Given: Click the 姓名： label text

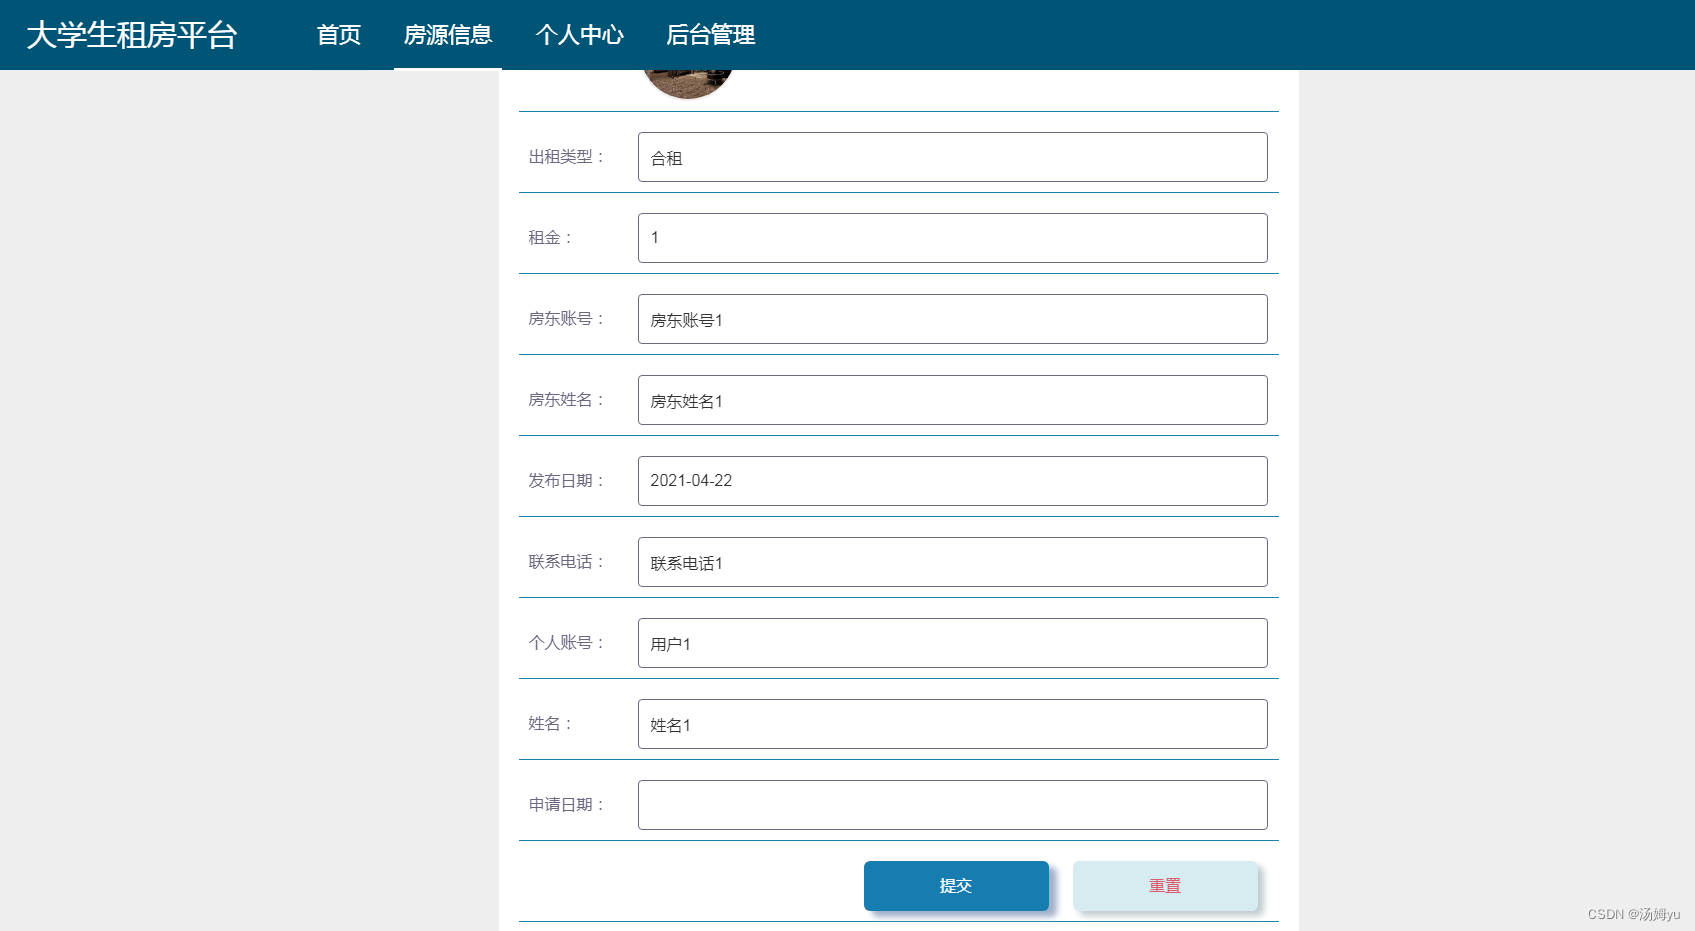Looking at the screenshot, I should pos(551,724).
